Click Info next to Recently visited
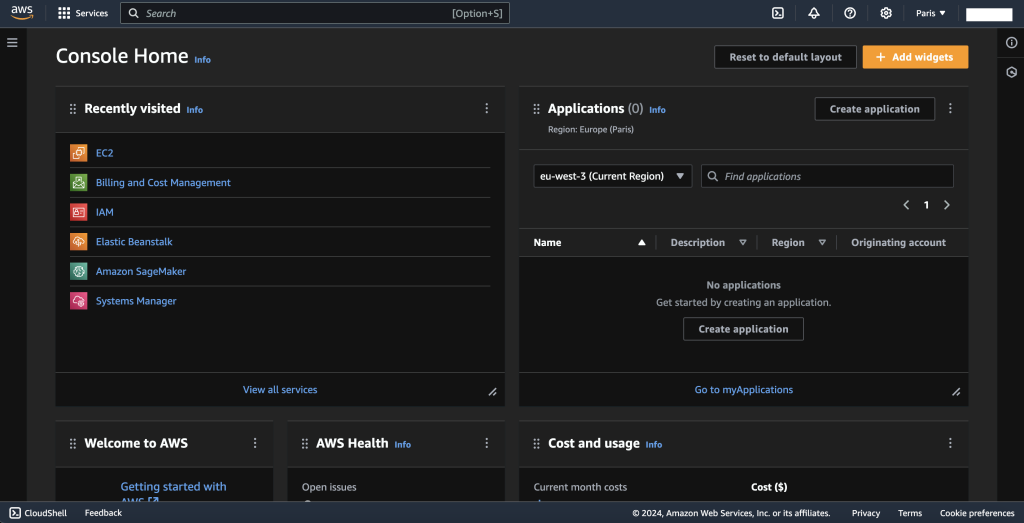 click(195, 110)
